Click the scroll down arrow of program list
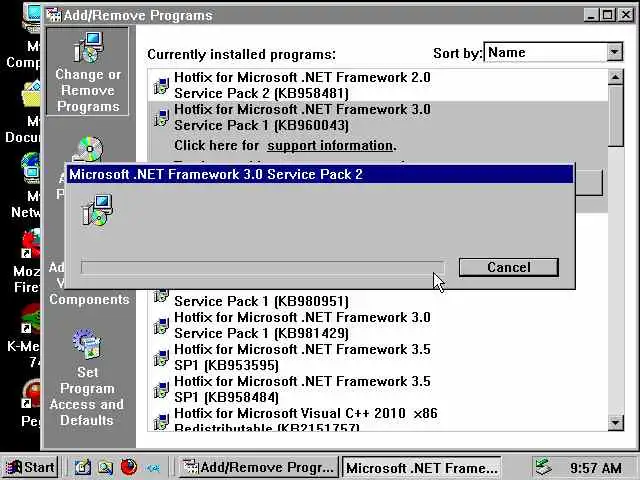640x480 pixels. tap(616, 422)
